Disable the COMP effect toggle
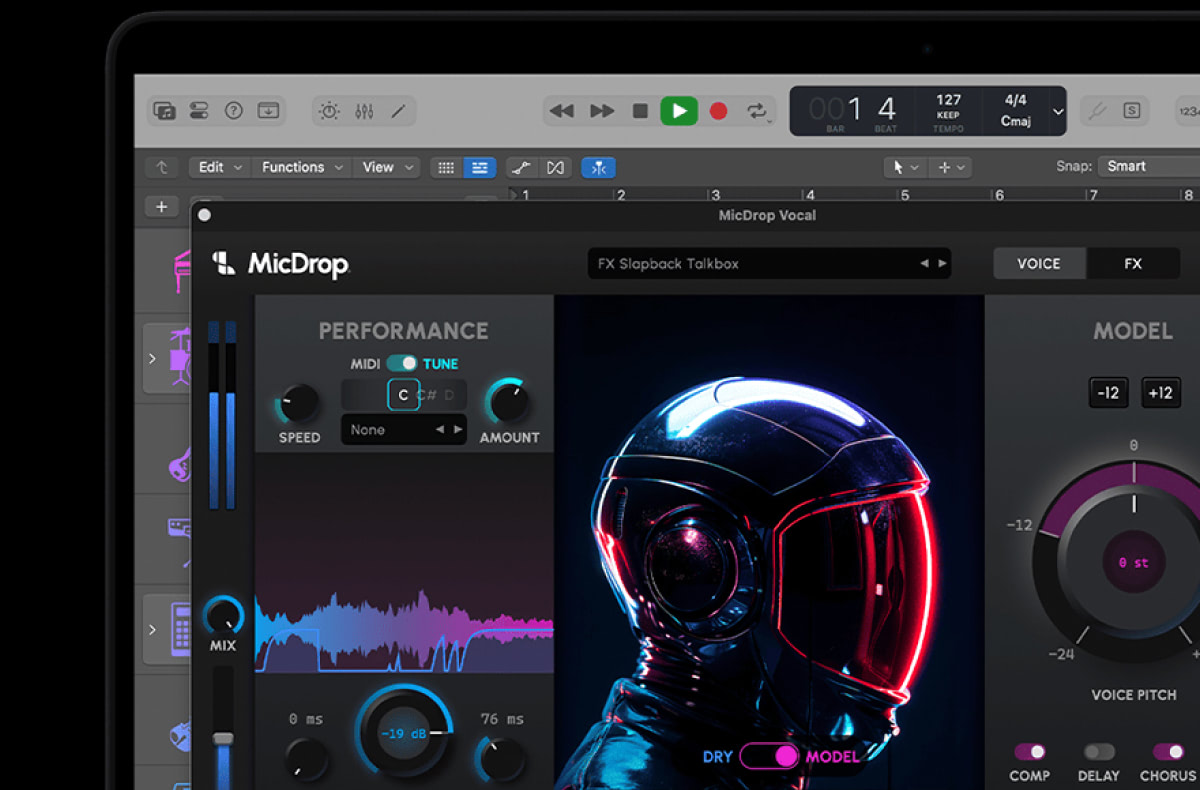 click(1029, 752)
